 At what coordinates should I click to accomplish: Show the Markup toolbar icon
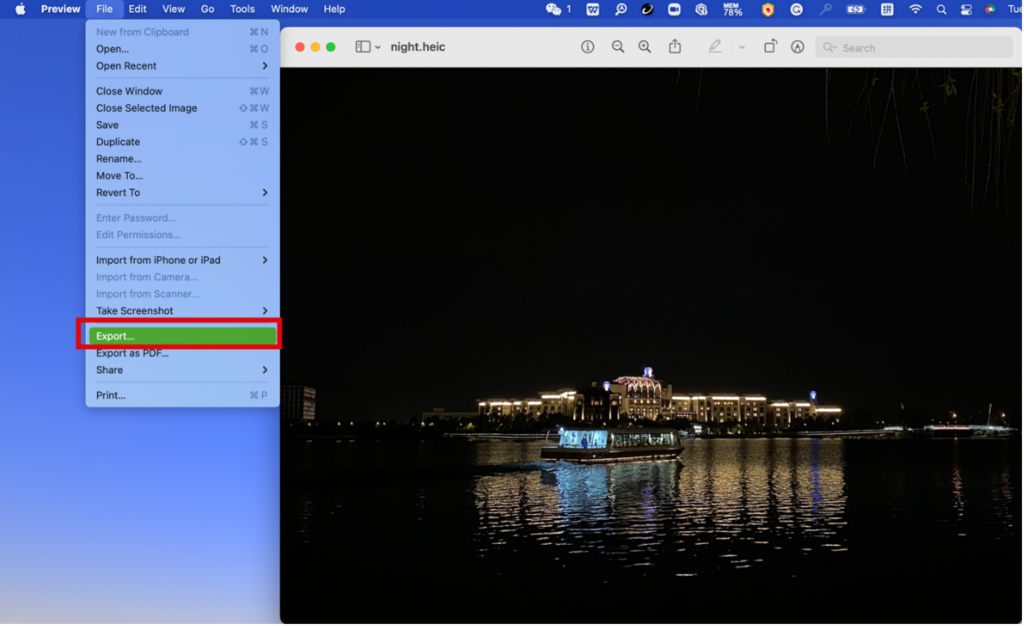click(x=797, y=47)
